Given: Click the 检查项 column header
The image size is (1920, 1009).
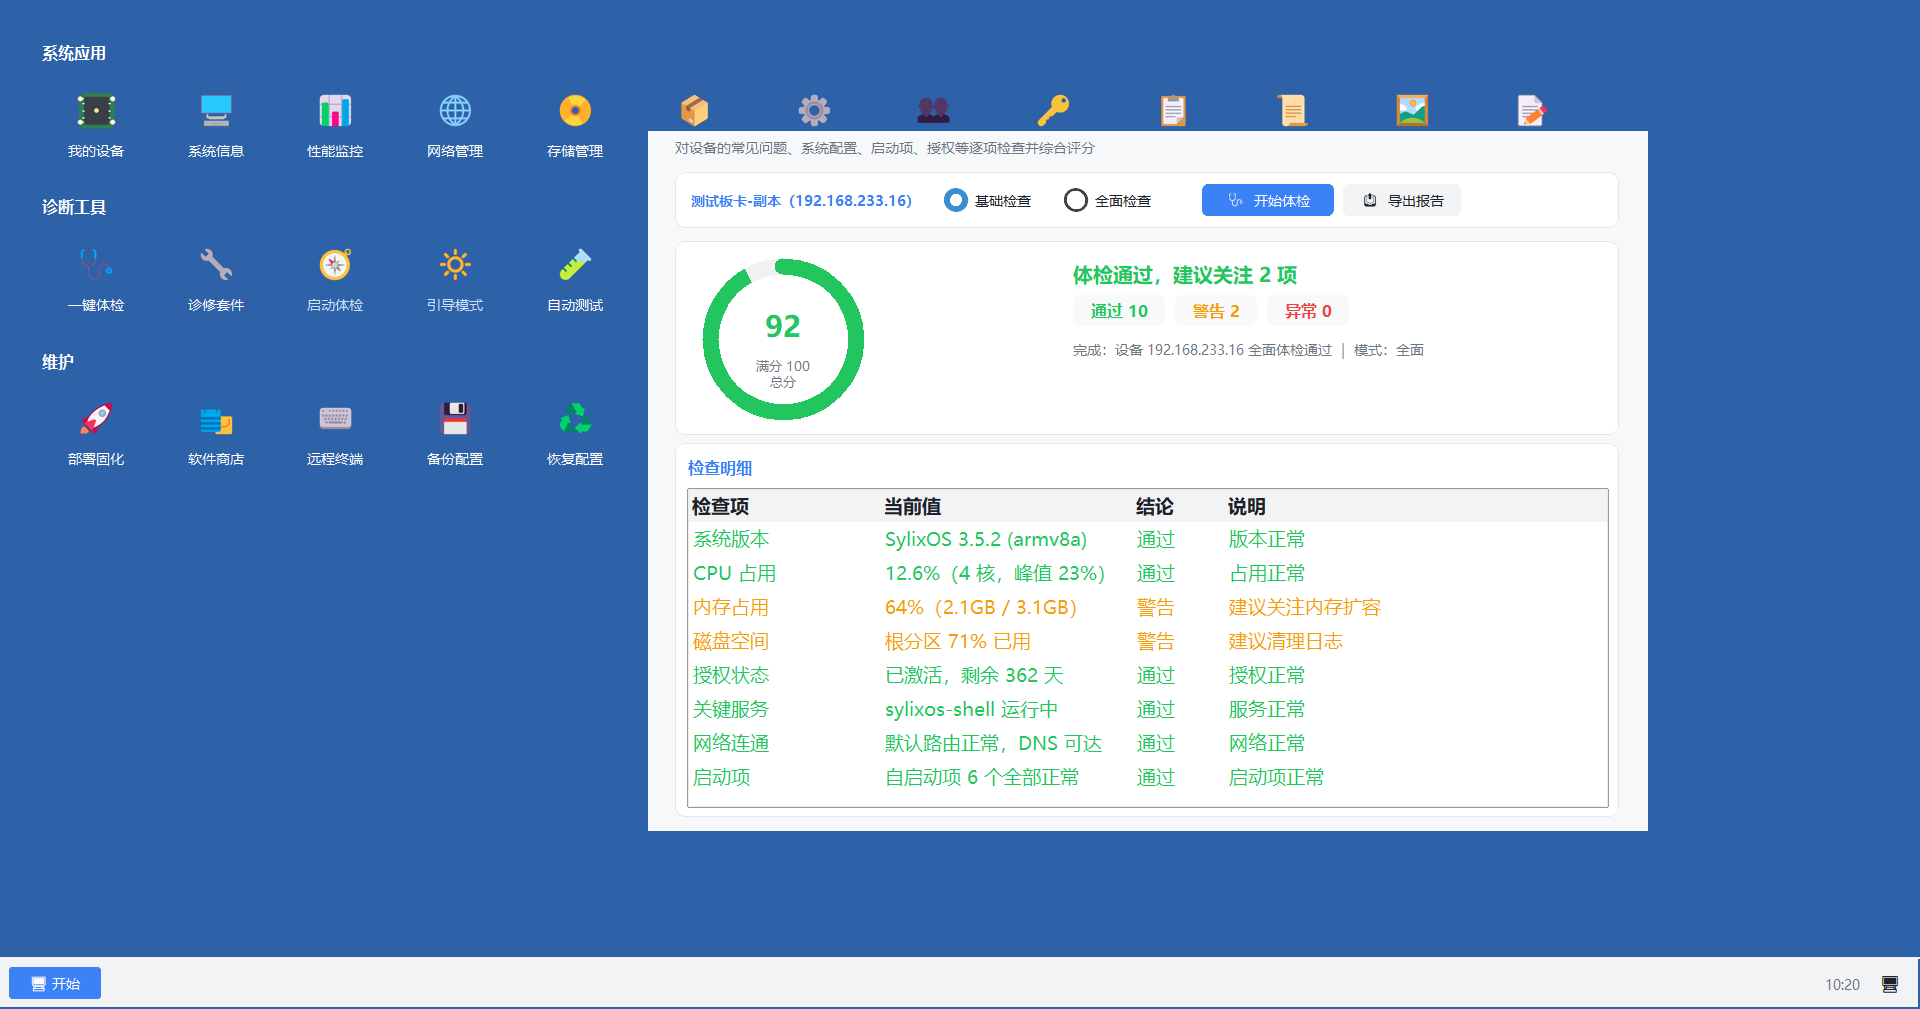Looking at the screenshot, I should point(720,507).
